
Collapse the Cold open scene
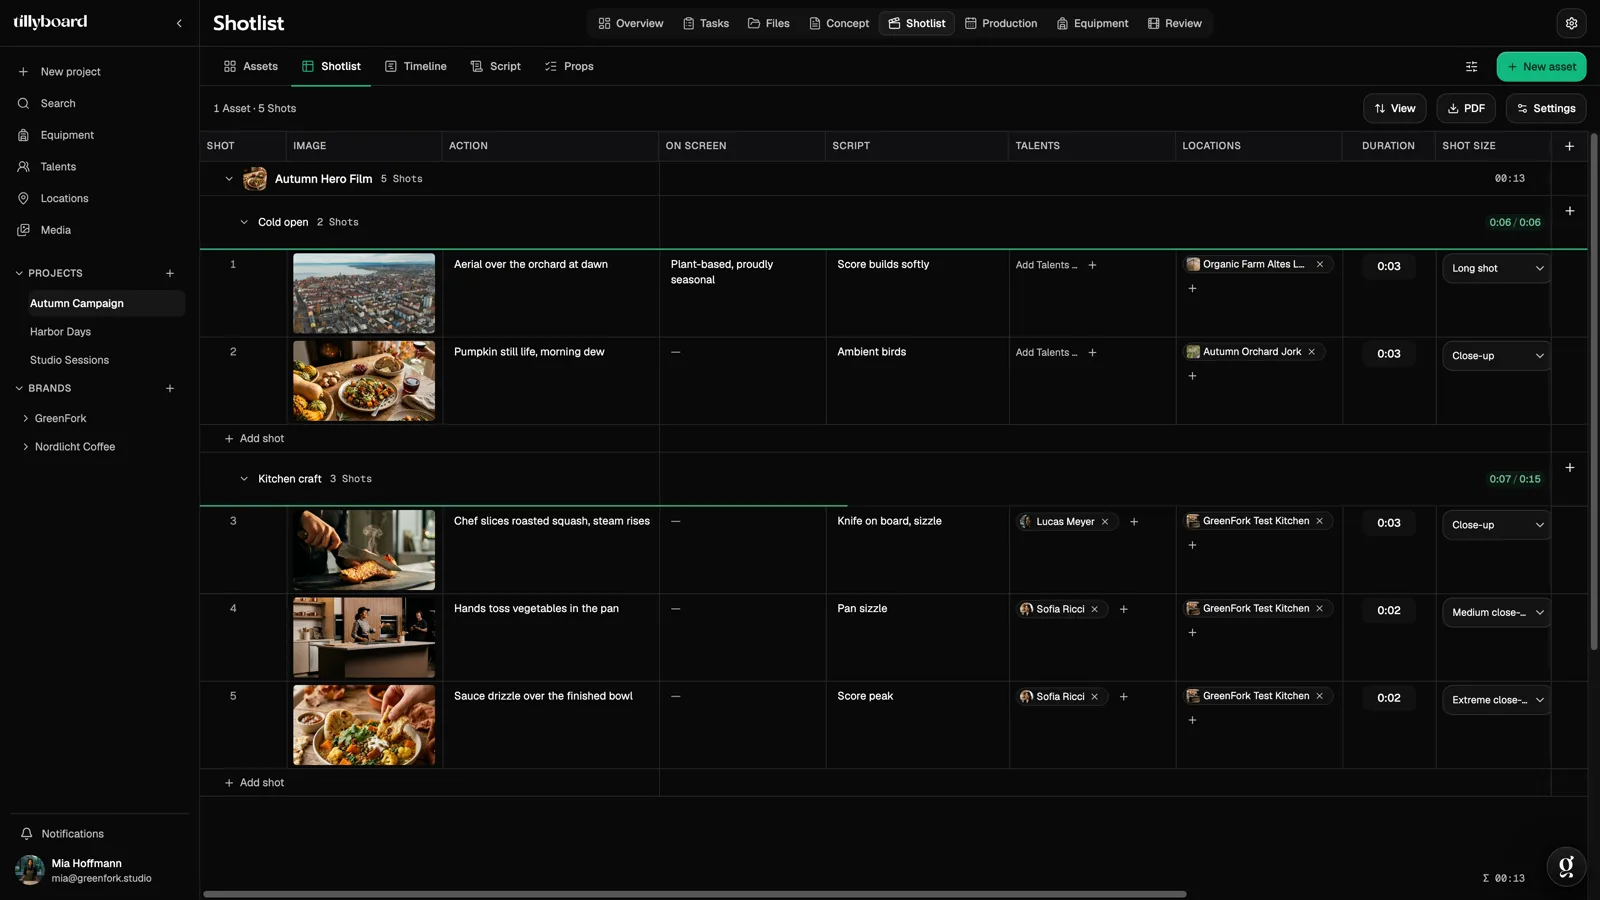[x=243, y=222]
